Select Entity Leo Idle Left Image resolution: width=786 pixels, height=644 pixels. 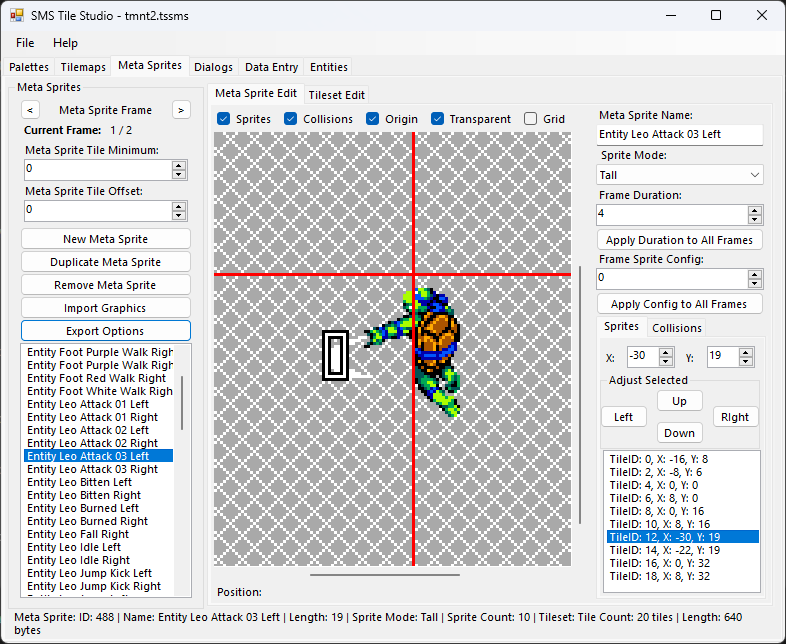98,547
